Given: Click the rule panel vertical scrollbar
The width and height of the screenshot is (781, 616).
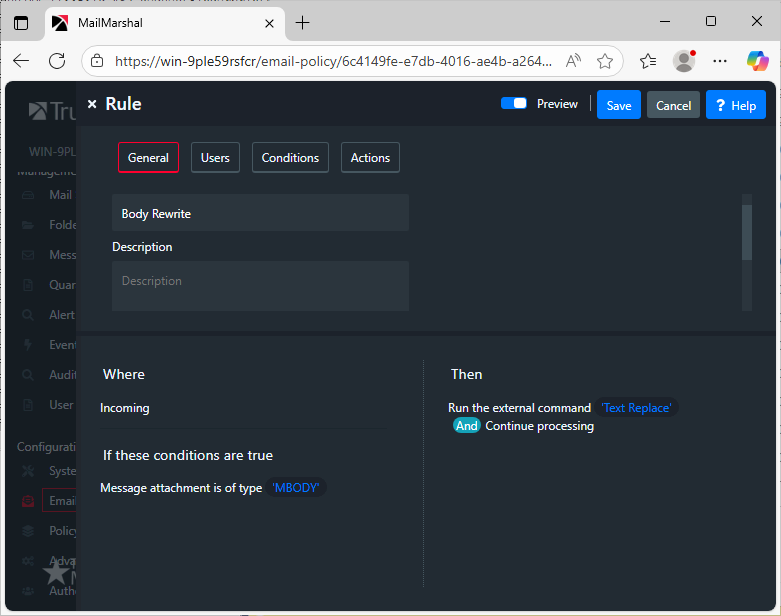Looking at the screenshot, I should pyautogui.click(x=746, y=232).
